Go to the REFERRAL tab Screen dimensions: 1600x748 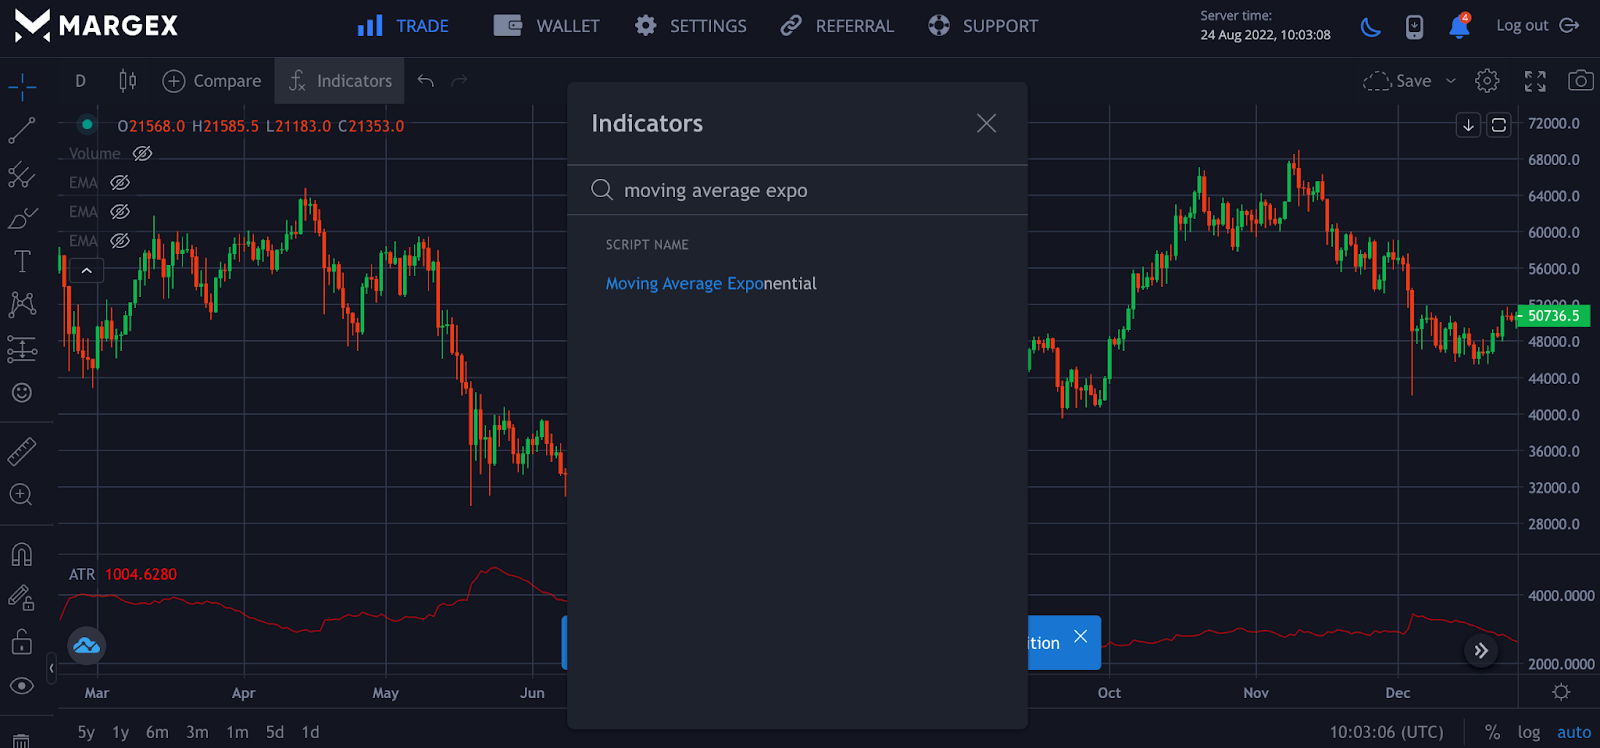pos(837,26)
